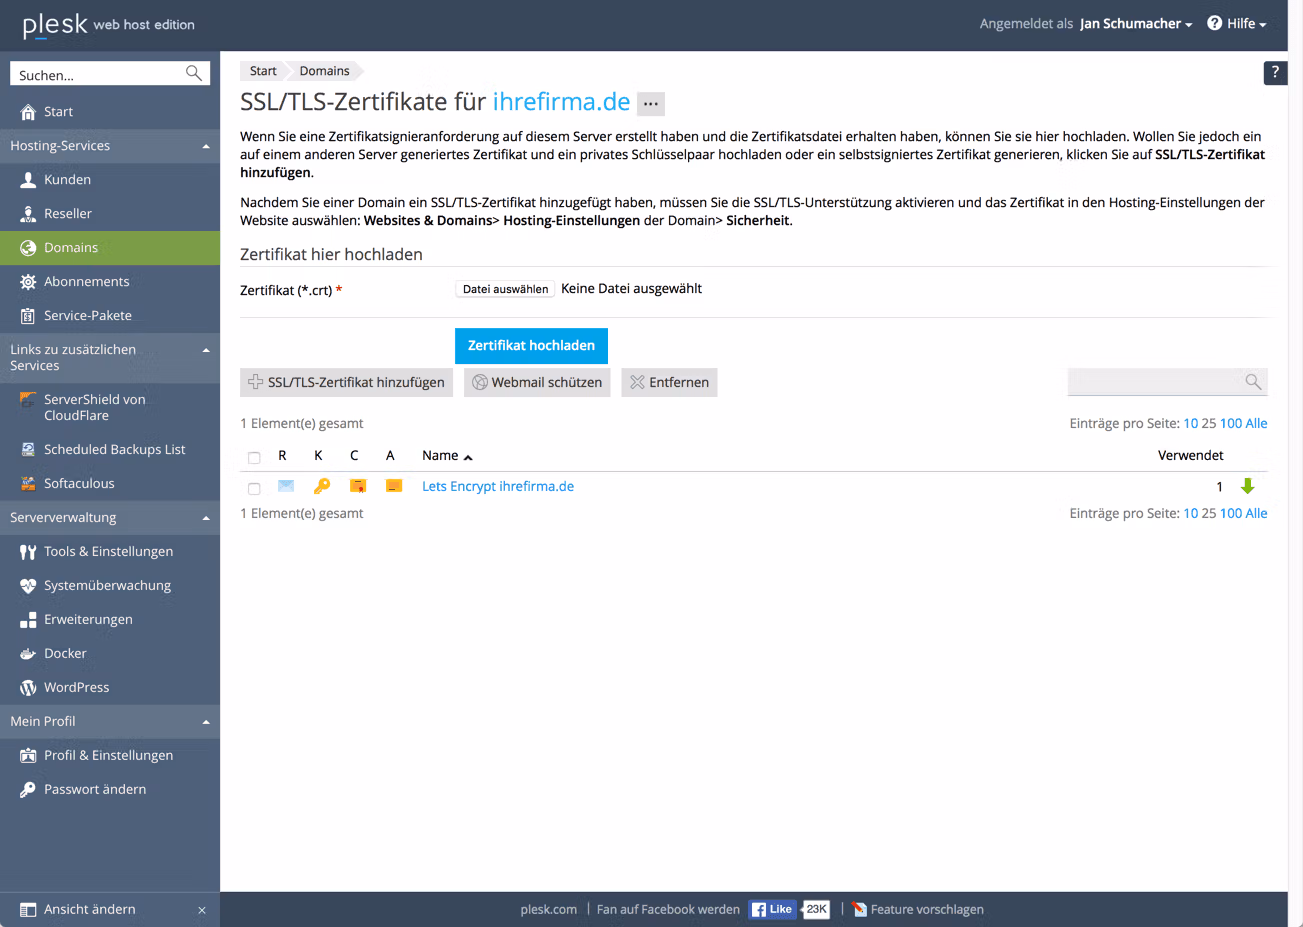Check the select-all certificates checkbox
The height and width of the screenshot is (927, 1303).
click(254, 455)
